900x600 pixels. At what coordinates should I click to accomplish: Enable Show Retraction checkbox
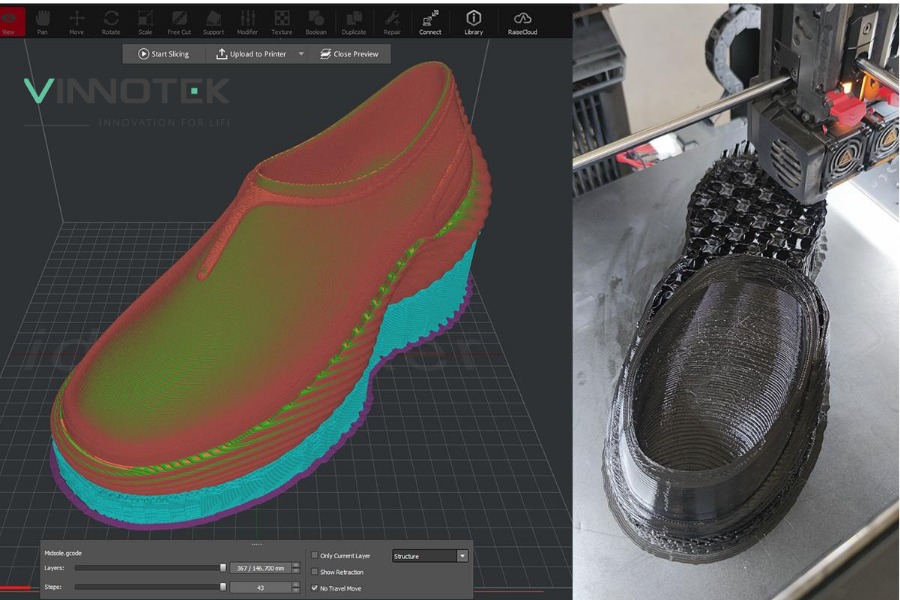pos(315,572)
